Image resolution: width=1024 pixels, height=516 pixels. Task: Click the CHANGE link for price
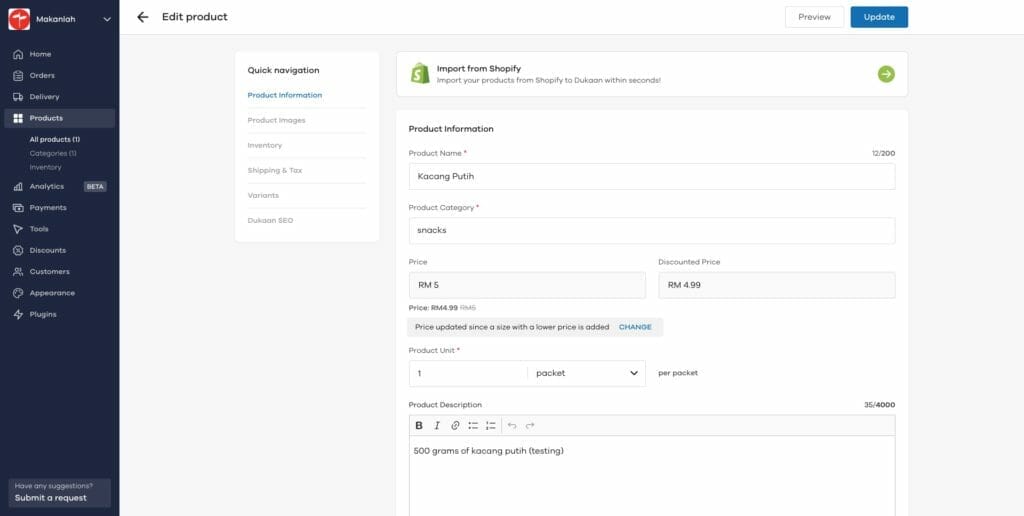pos(635,327)
